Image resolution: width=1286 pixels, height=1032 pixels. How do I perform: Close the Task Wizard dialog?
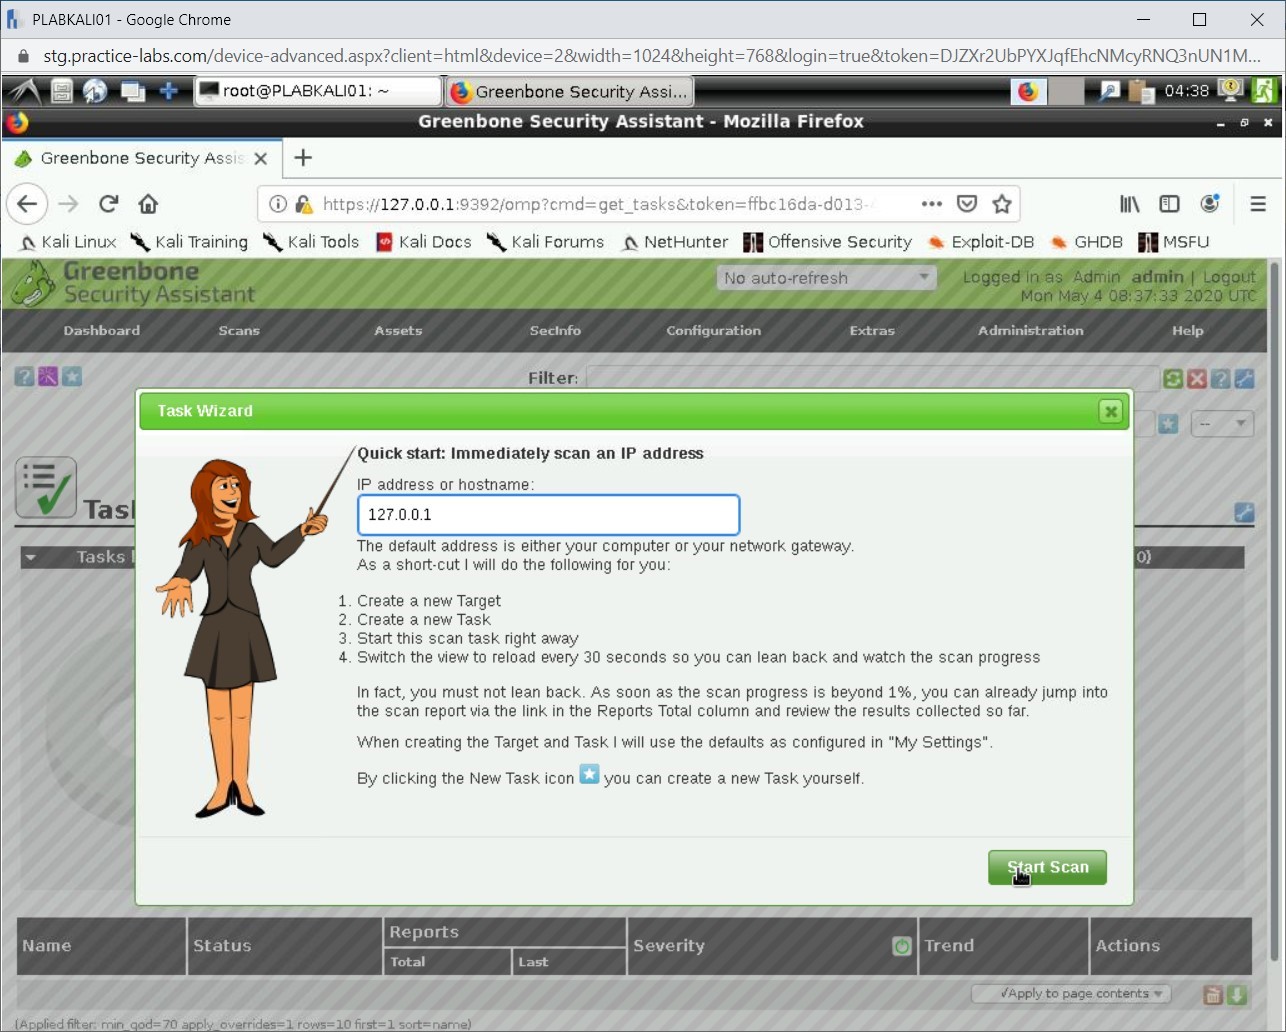pyautogui.click(x=1110, y=411)
